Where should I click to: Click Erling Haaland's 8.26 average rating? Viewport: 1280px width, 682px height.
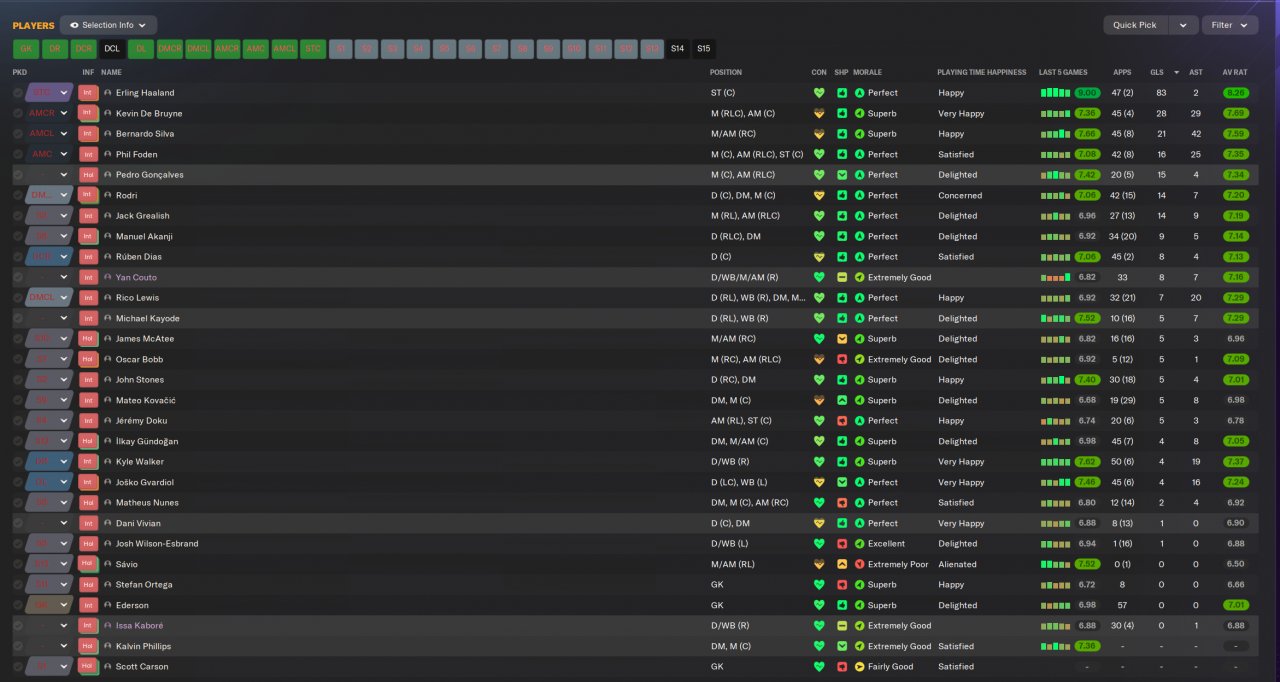point(1235,93)
